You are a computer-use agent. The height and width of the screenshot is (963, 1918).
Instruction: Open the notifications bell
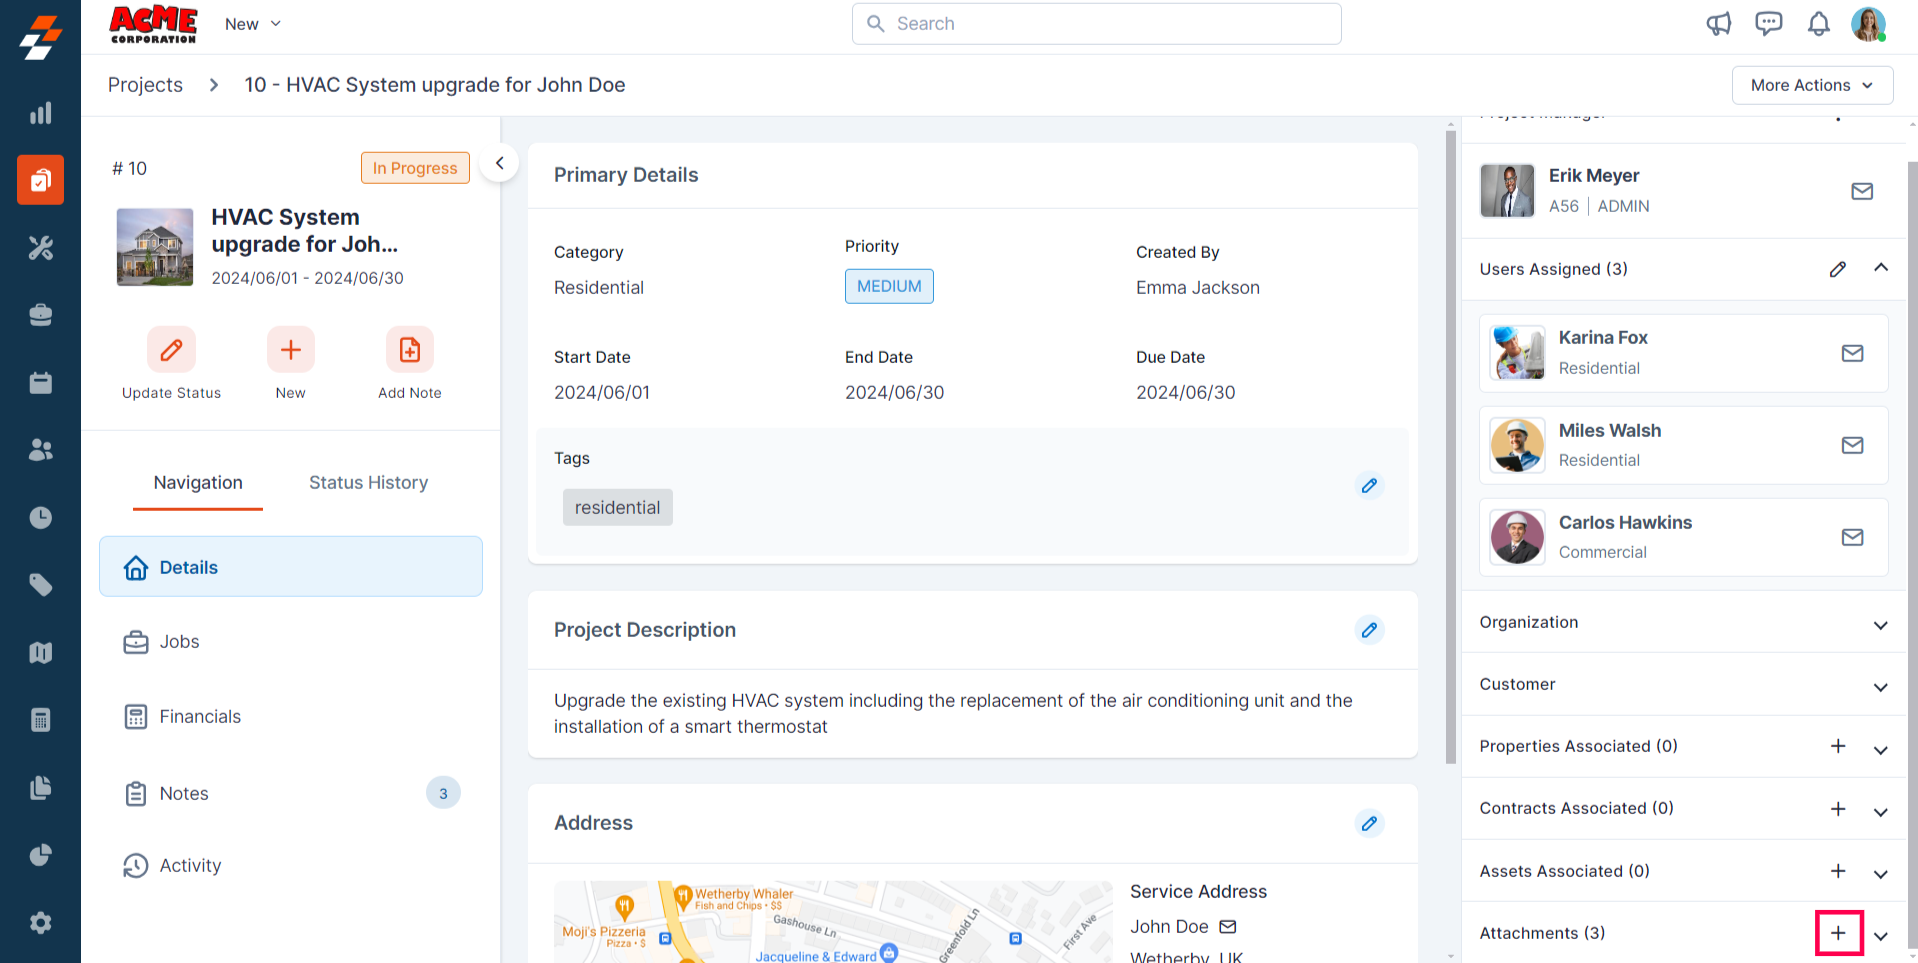pyautogui.click(x=1818, y=24)
